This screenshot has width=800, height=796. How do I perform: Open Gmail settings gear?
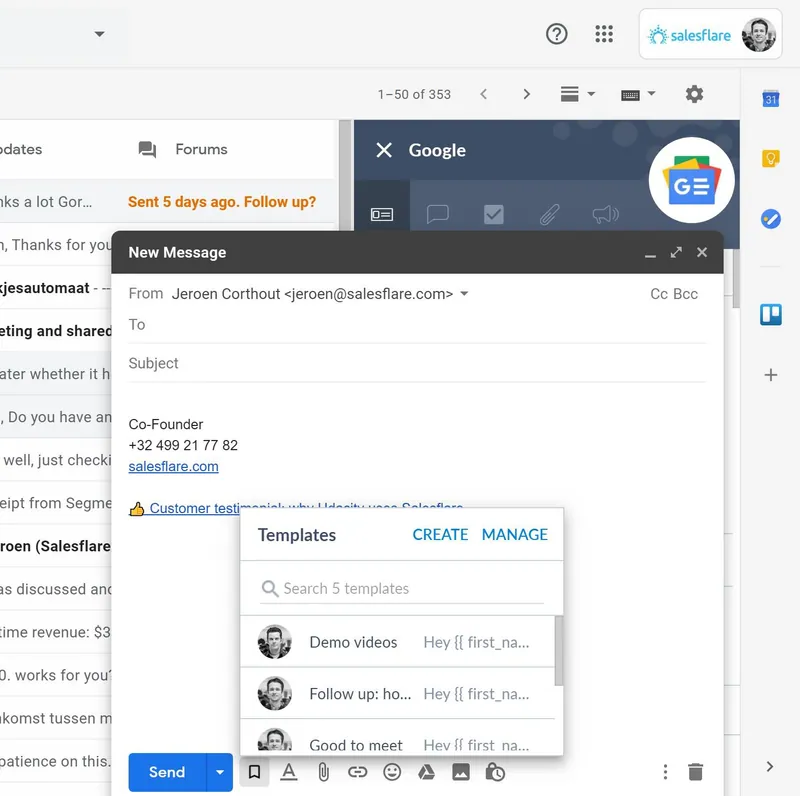[694, 94]
